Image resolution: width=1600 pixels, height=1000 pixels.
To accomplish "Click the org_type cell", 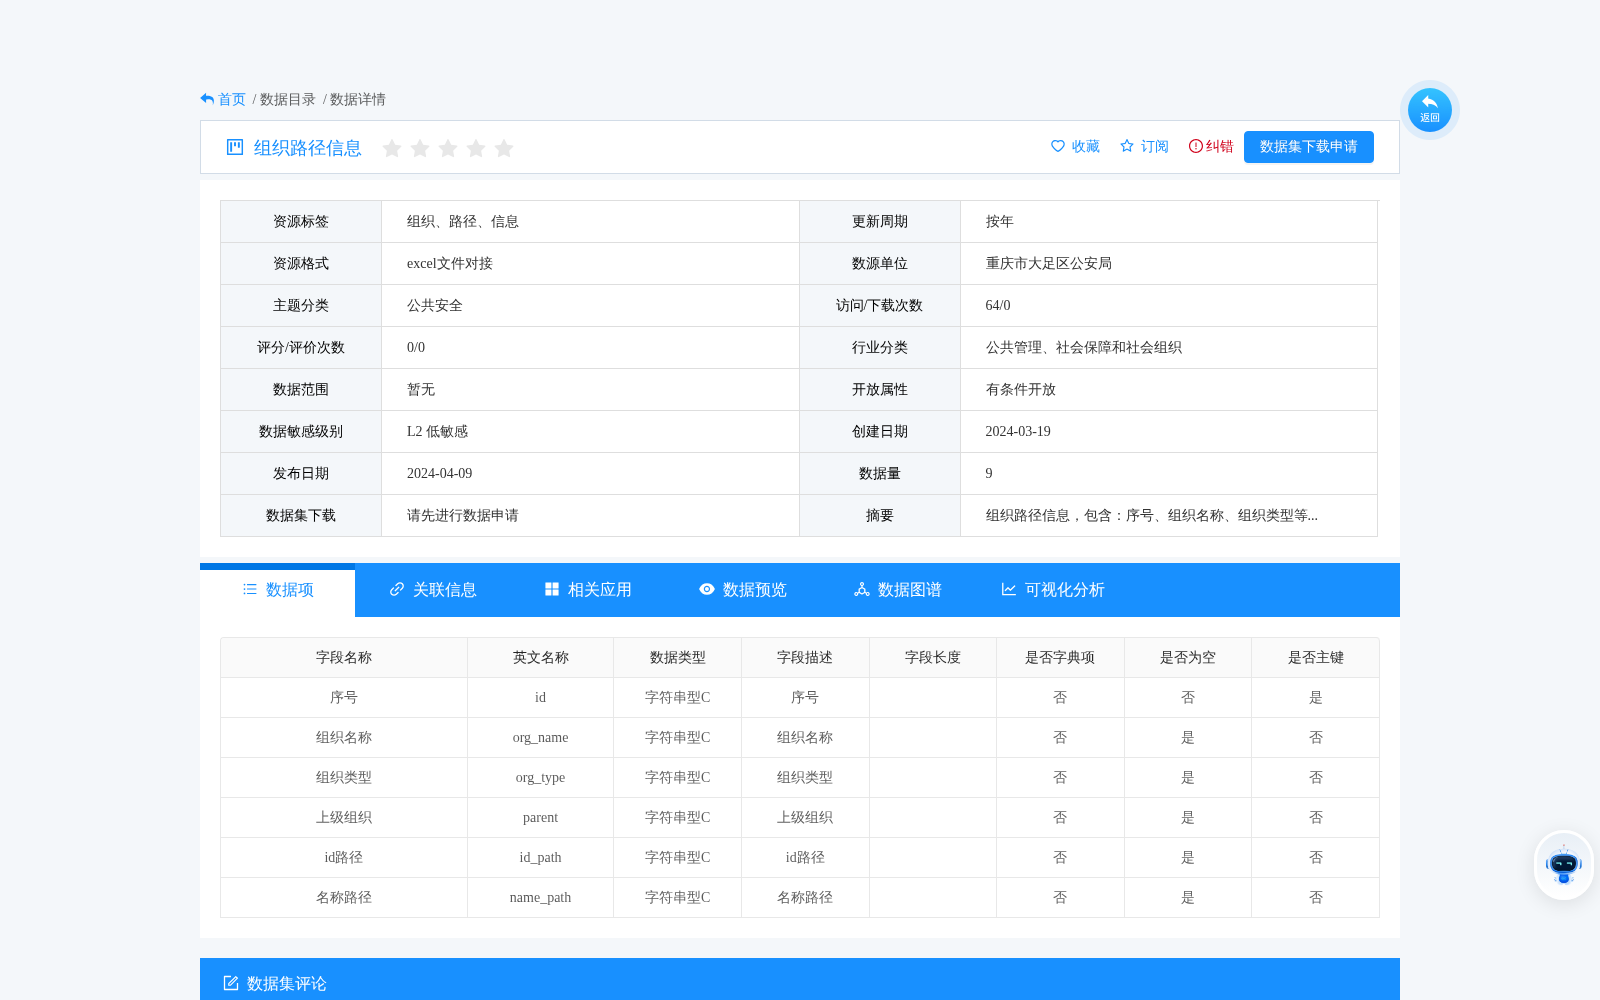I will [541, 778].
